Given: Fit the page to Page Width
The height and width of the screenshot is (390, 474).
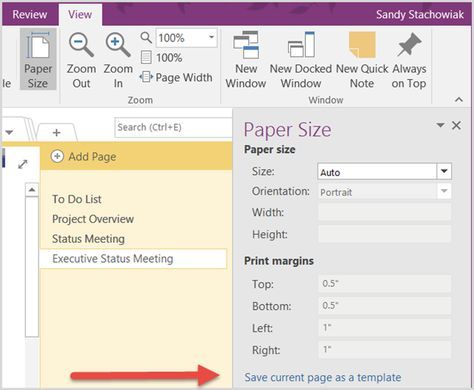Looking at the screenshot, I should (x=176, y=77).
